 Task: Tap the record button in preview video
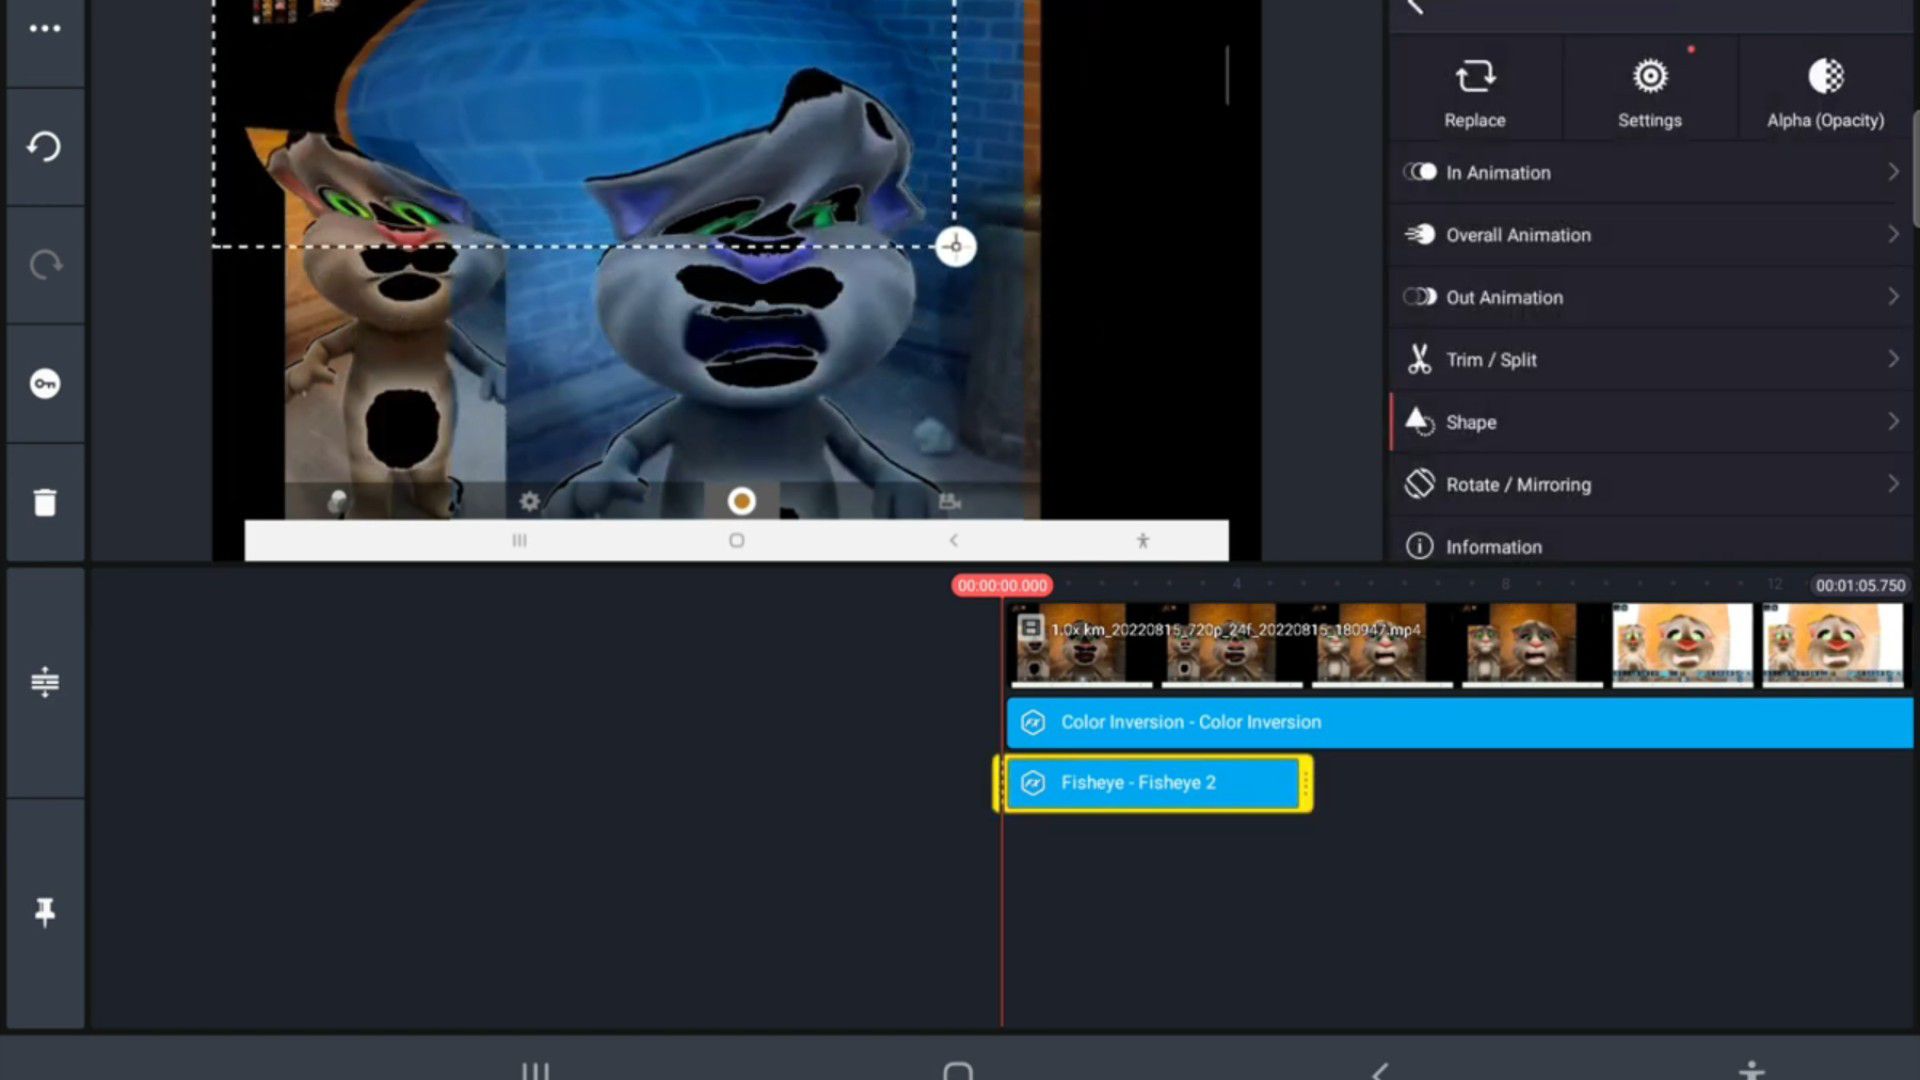point(741,501)
